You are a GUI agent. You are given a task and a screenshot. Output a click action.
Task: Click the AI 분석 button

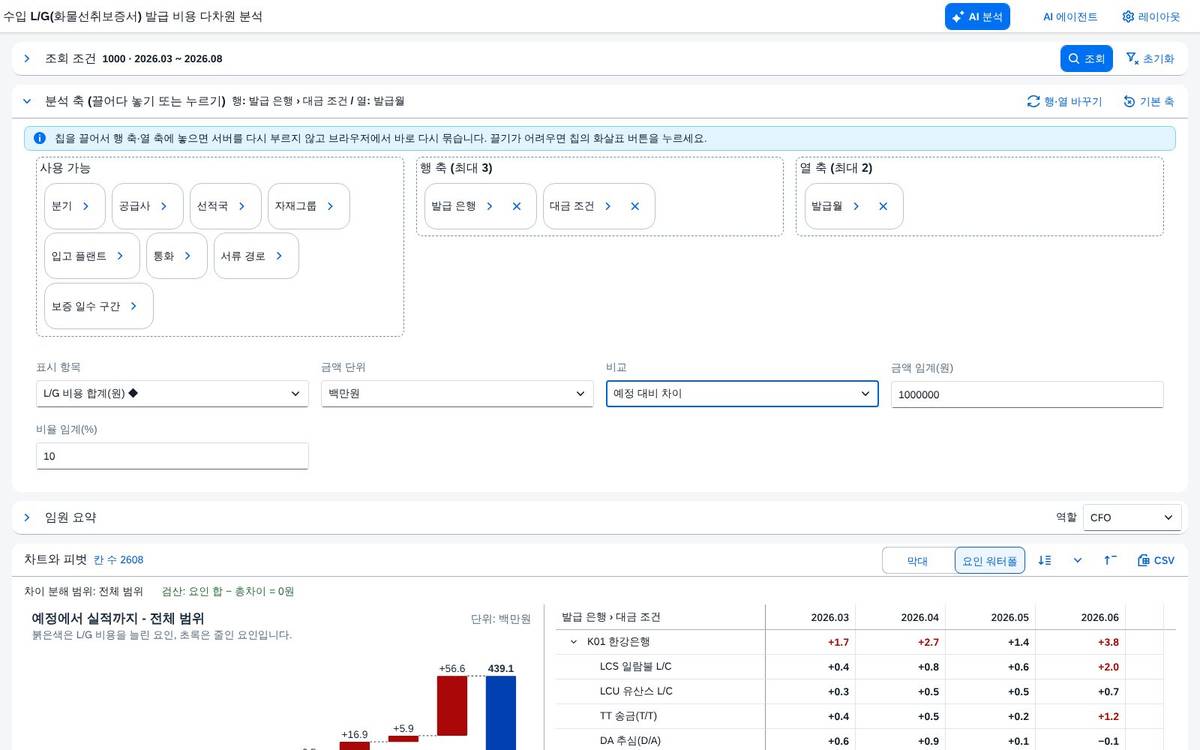point(977,16)
